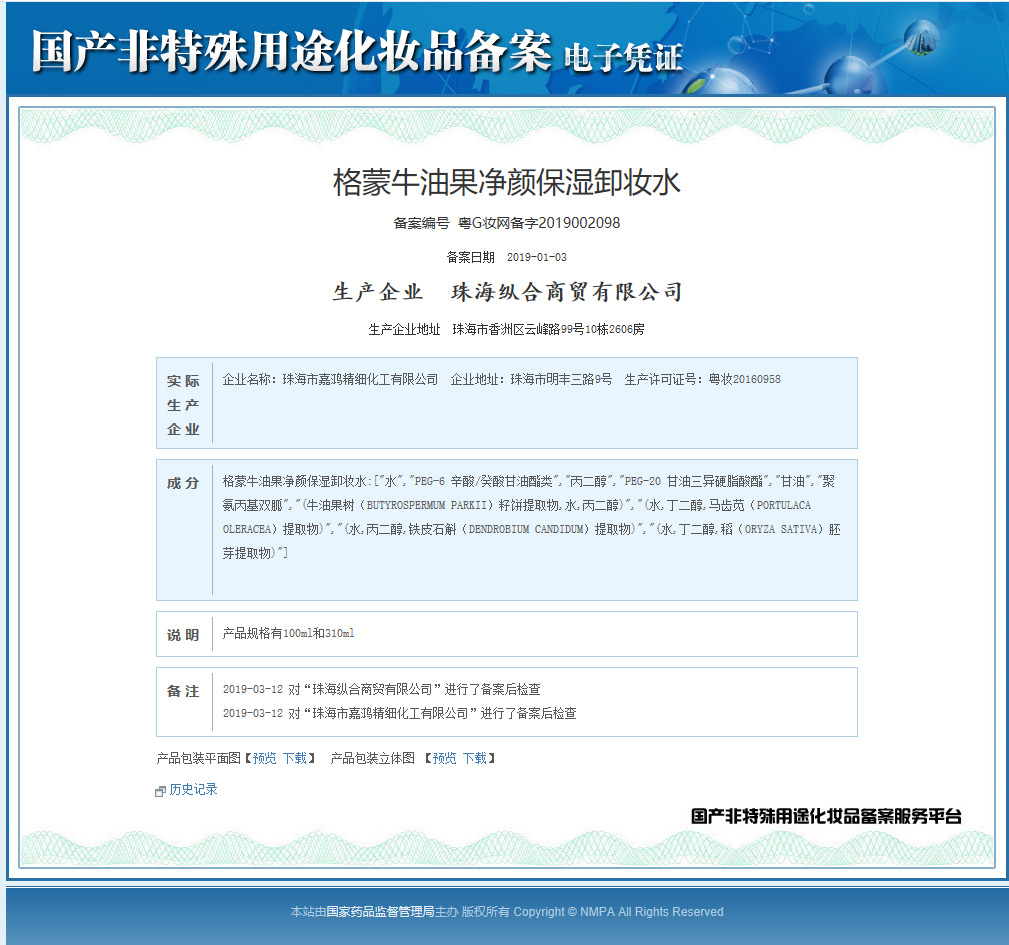Click the 成分 section label
This screenshot has height=945, width=1009.
pos(183,483)
